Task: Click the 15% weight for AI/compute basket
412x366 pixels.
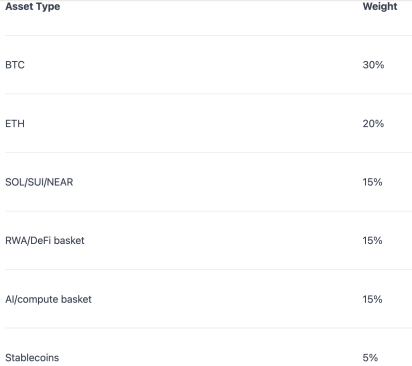Action: tap(372, 299)
